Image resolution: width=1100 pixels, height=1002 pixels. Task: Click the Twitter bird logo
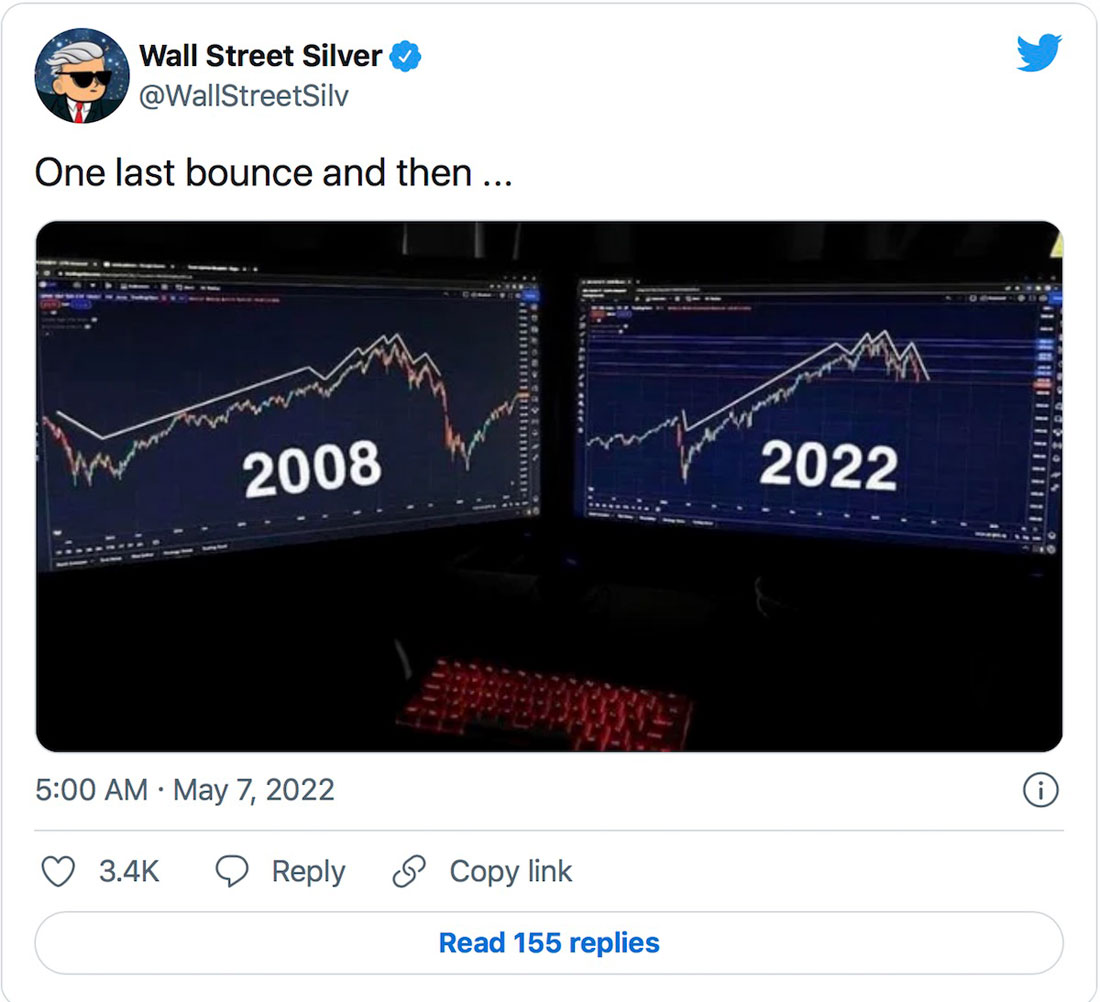(x=1039, y=53)
